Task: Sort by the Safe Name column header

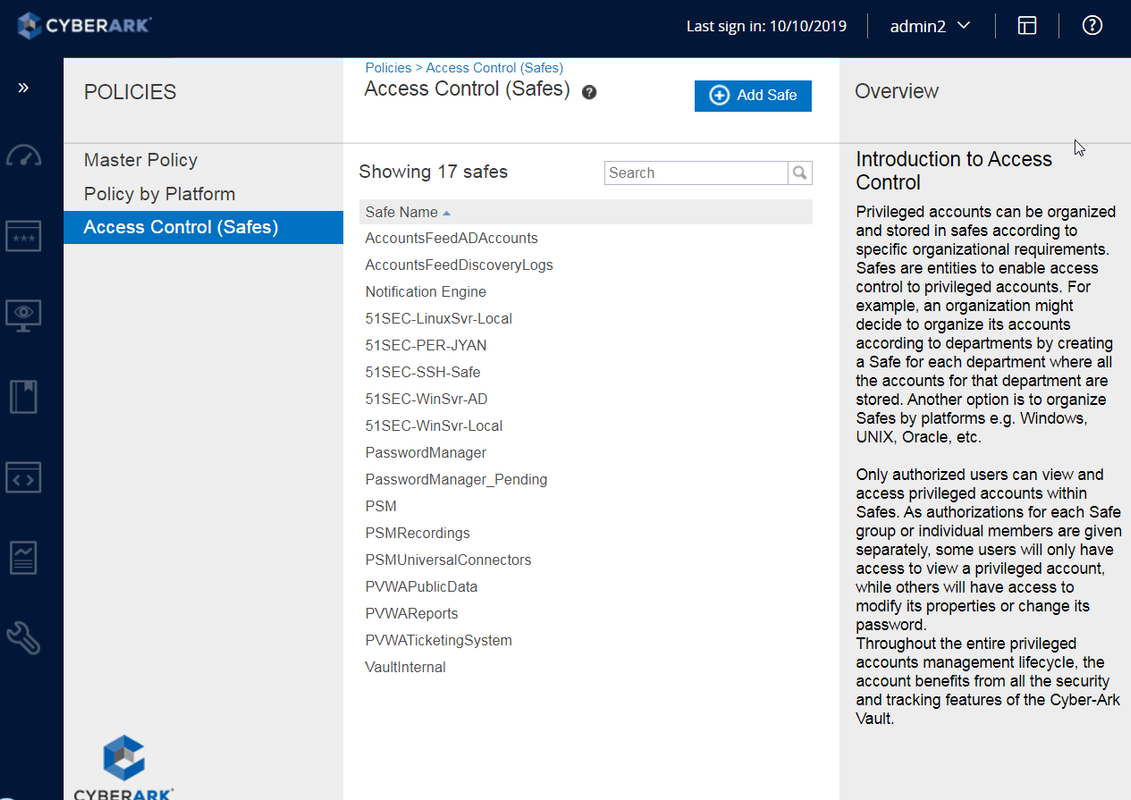Action: point(408,212)
